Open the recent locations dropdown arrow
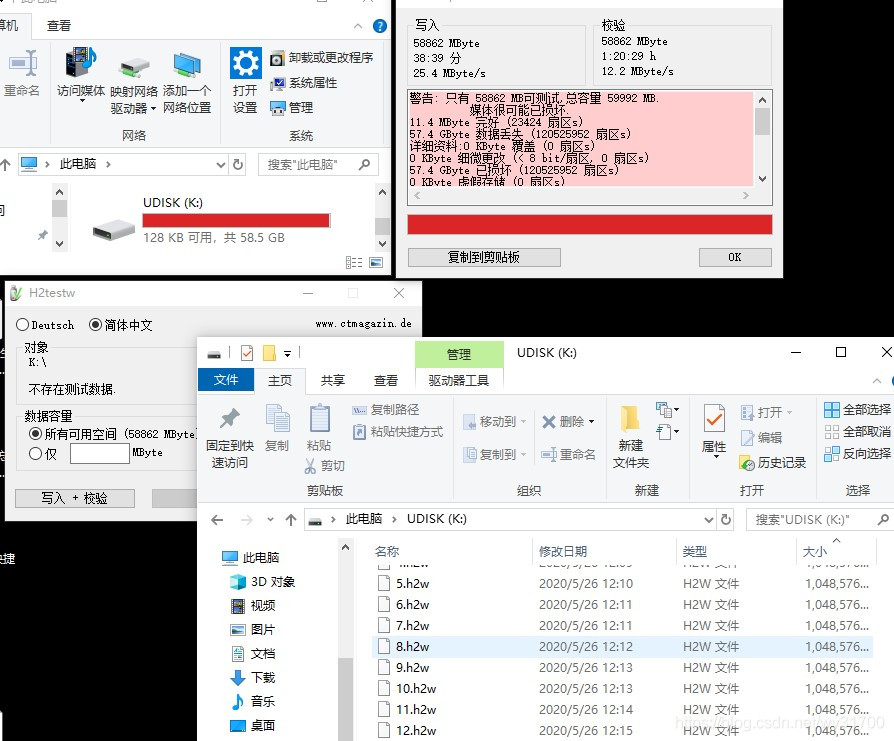Image resolution: width=894 pixels, height=741 pixels. [x=270, y=520]
